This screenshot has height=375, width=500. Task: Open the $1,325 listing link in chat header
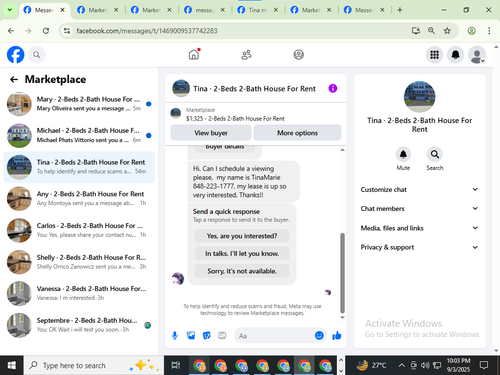(235, 119)
